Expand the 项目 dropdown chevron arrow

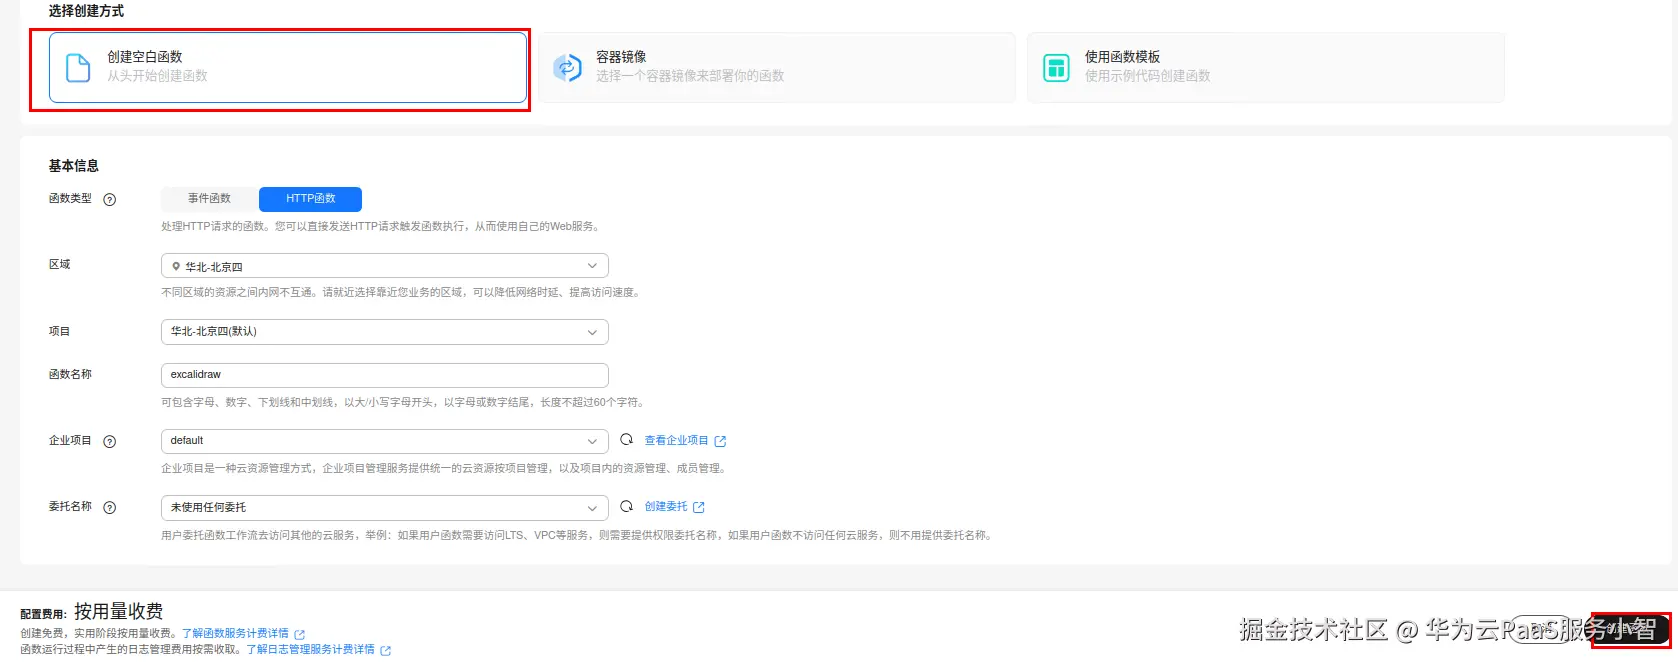pos(592,332)
